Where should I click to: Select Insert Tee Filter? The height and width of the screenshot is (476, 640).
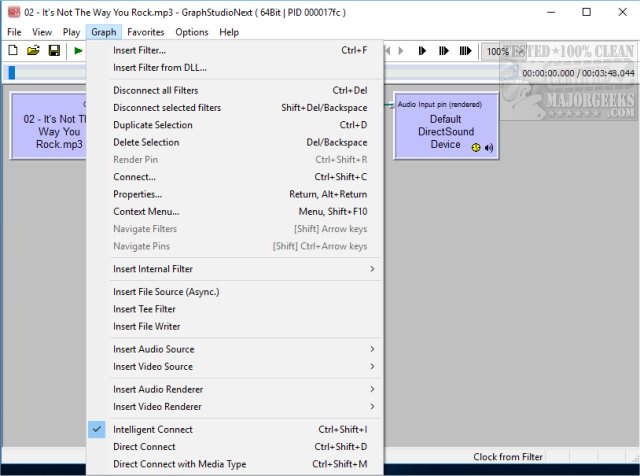[x=235, y=309]
